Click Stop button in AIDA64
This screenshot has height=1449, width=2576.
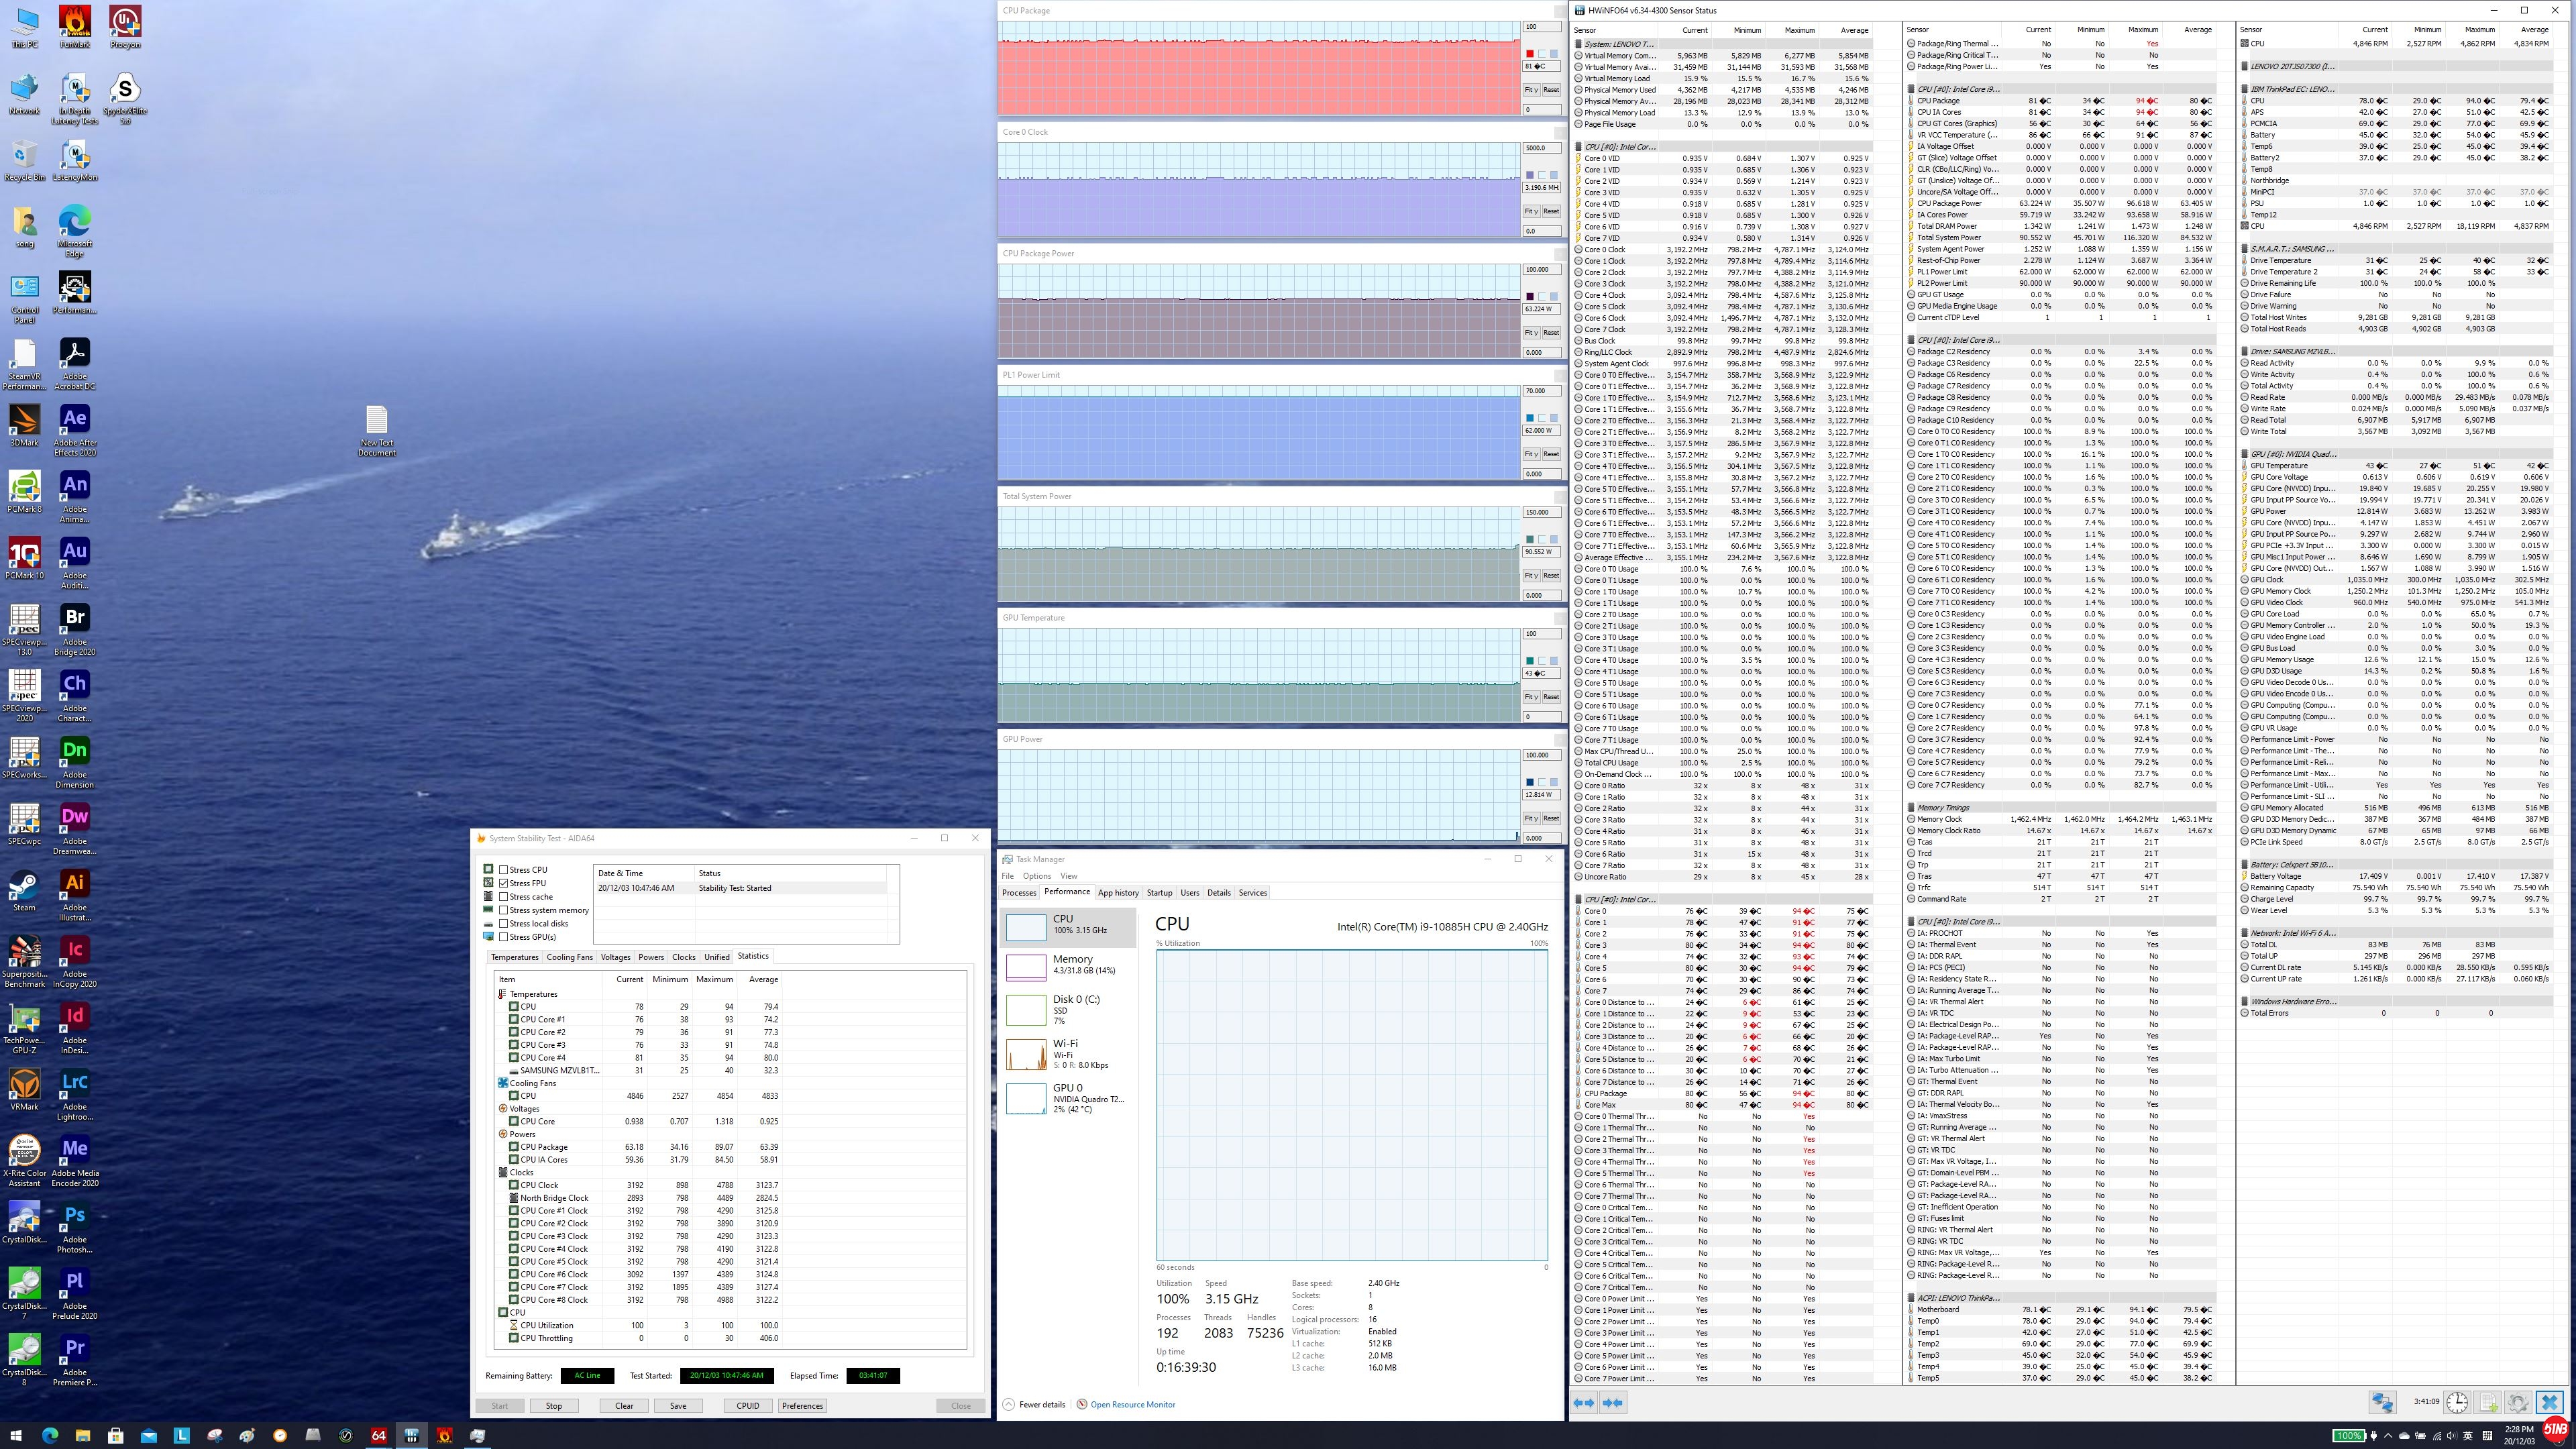pyautogui.click(x=553, y=1405)
